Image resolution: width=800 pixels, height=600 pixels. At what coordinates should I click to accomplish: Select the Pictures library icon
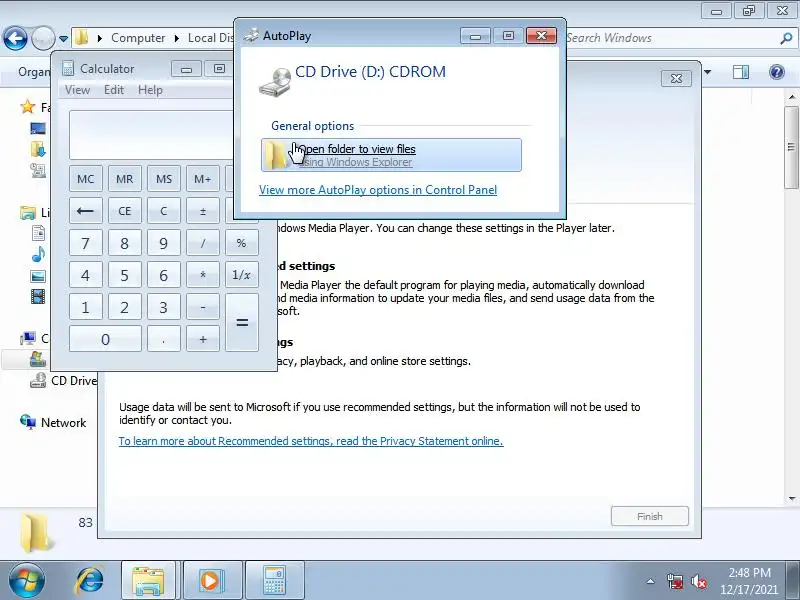pyautogui.click(x=38, y=276)
